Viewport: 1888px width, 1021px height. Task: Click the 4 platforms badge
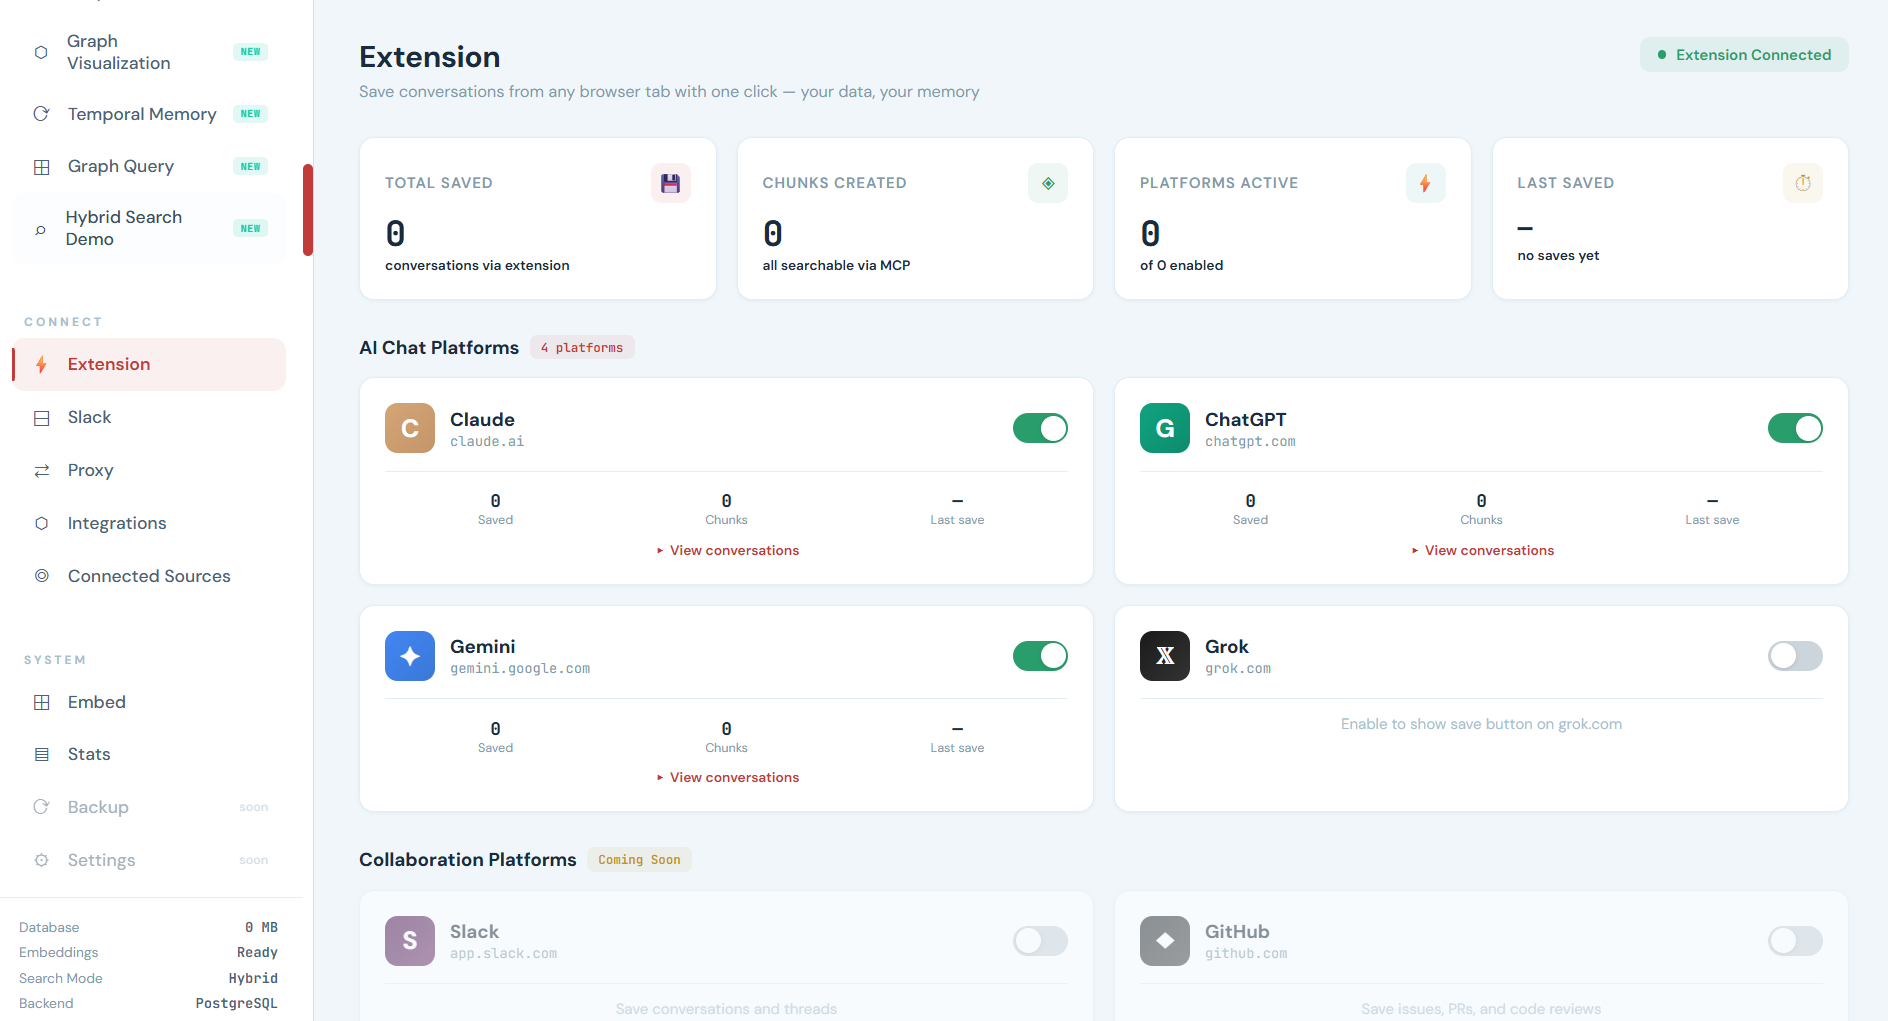[x=582, y=347]
